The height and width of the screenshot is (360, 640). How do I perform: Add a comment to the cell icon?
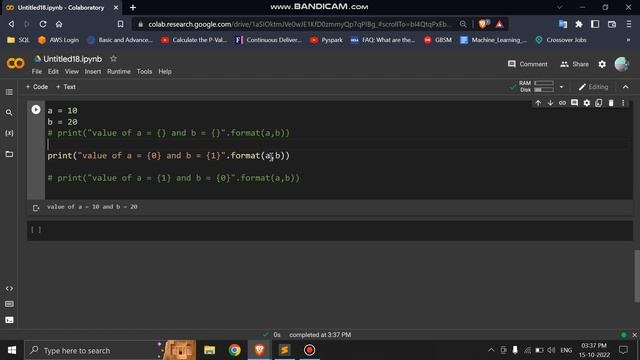tap(574, 103)
